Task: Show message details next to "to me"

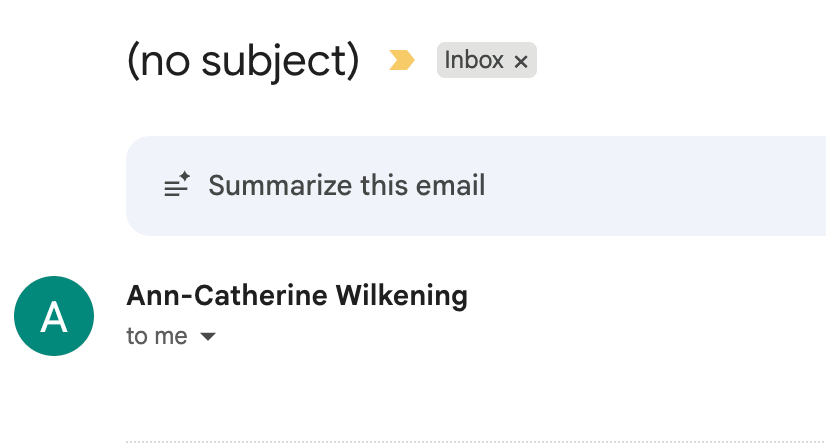Action: [208, 337]
